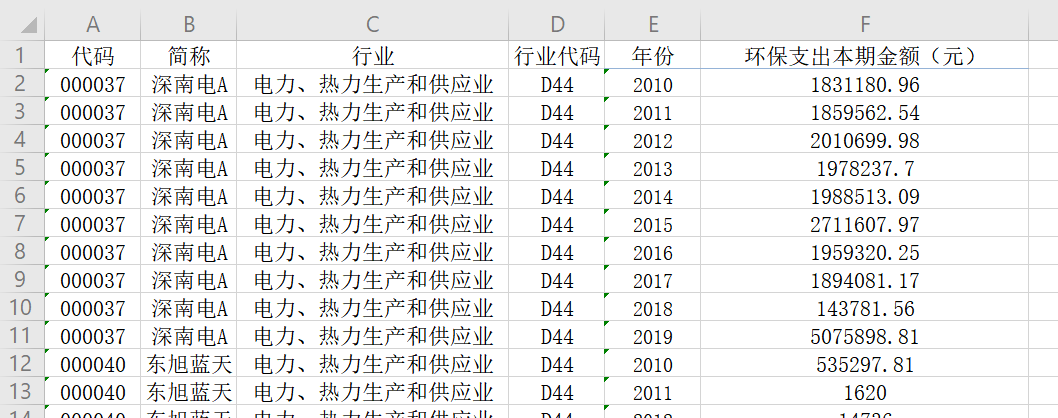Select the value 1959320.25
Image resolution: width=1058 pixels, height=418 pixels.
click(865, 253)
